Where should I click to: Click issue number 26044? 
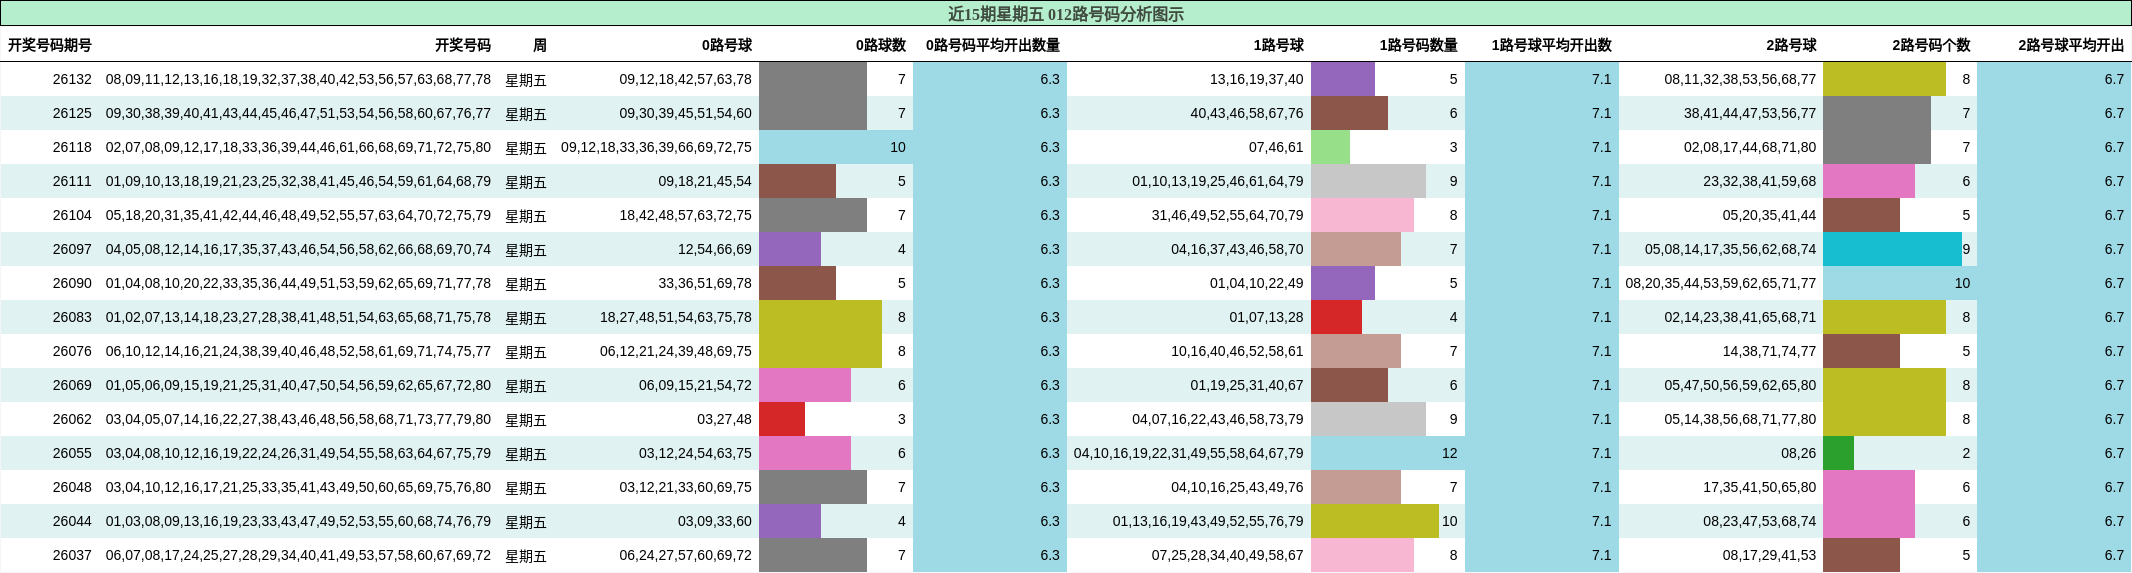pos(72,521)
